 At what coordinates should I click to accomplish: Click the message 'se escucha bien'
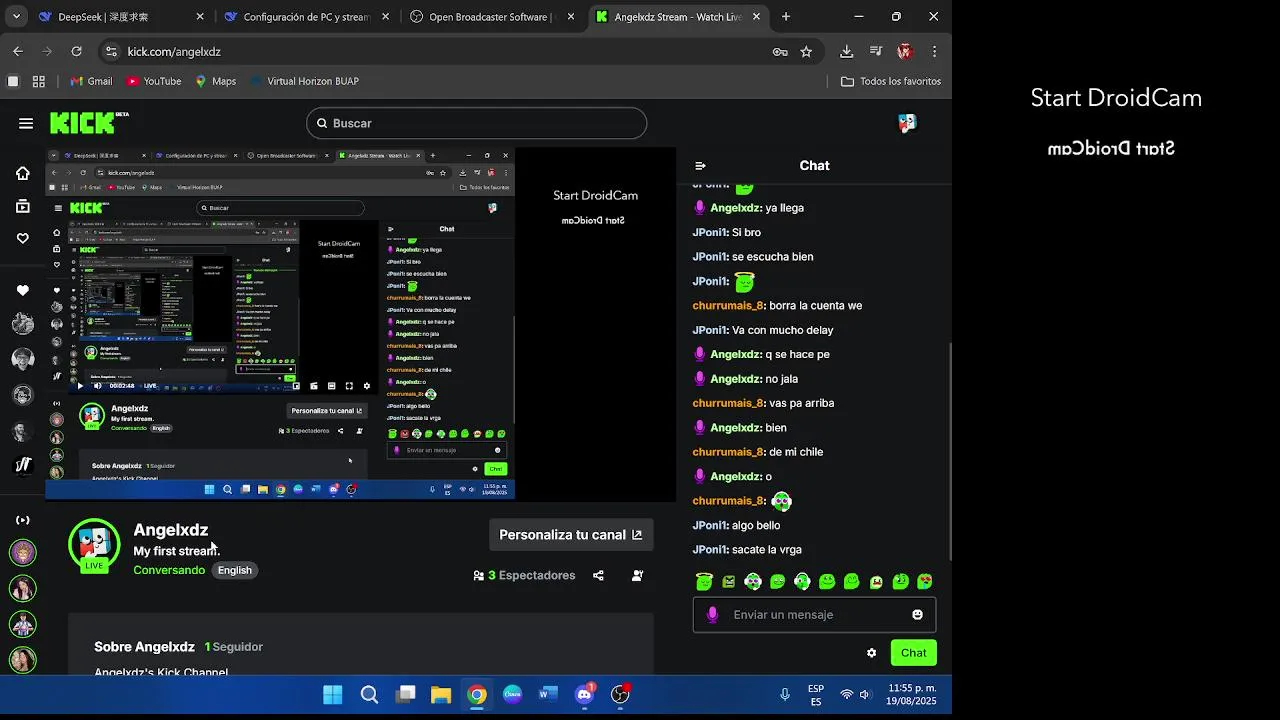tap(773, 257)
